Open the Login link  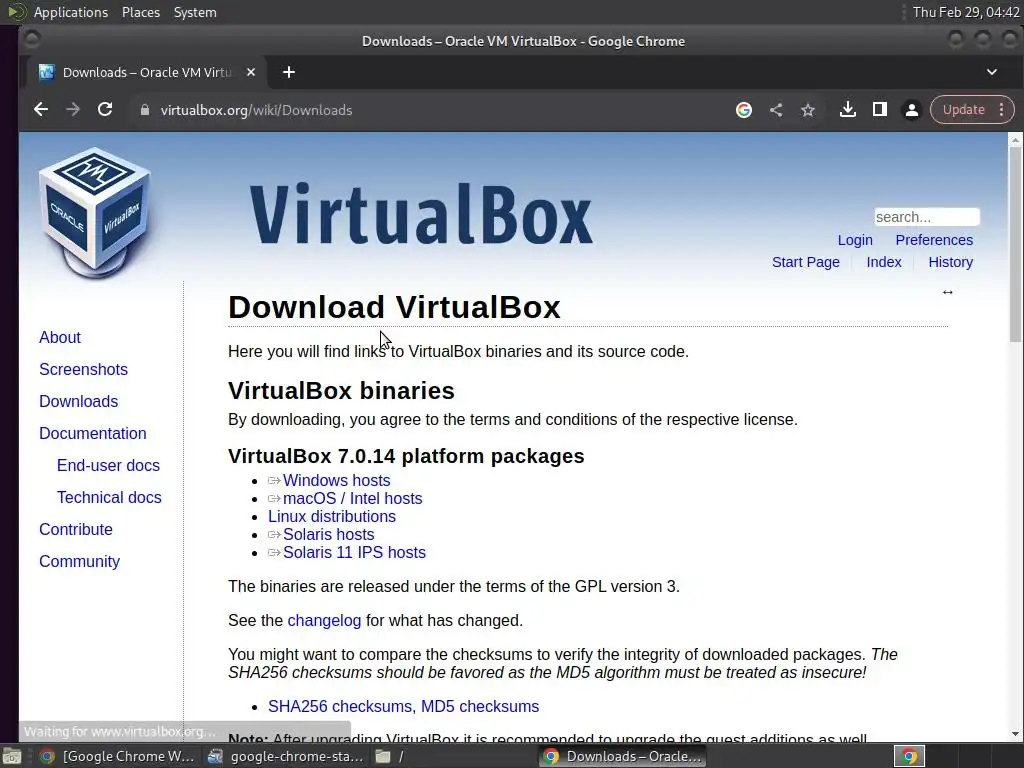pos(855,240)
